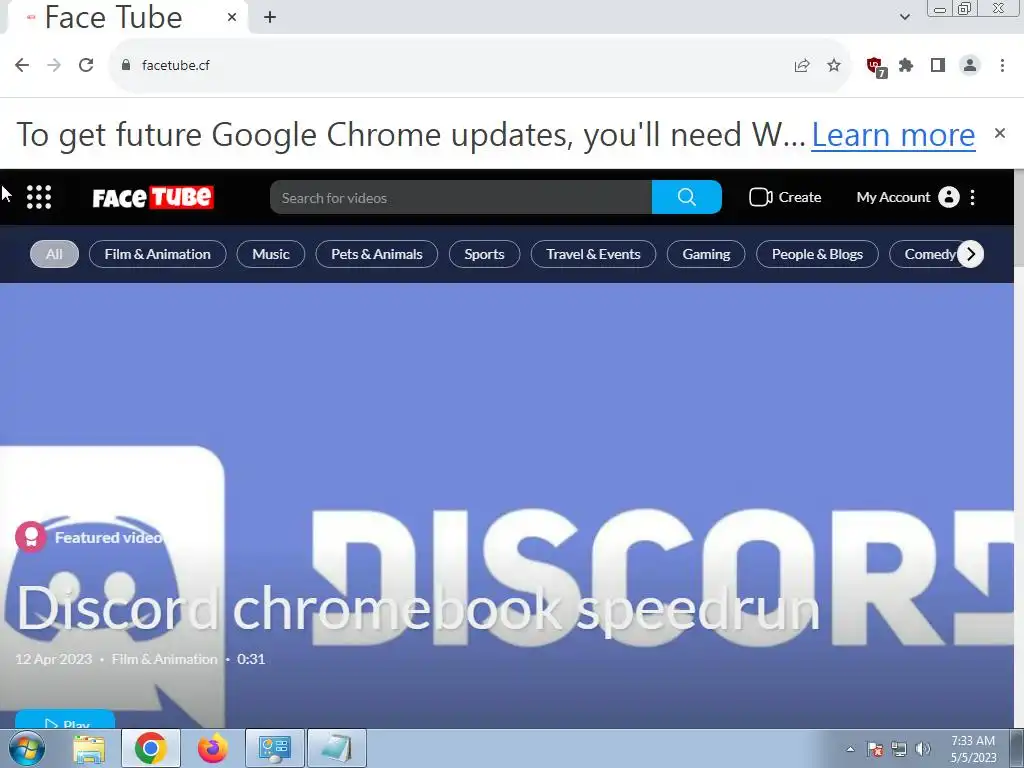Play the featured video
1024x768 pixels.
65,720
